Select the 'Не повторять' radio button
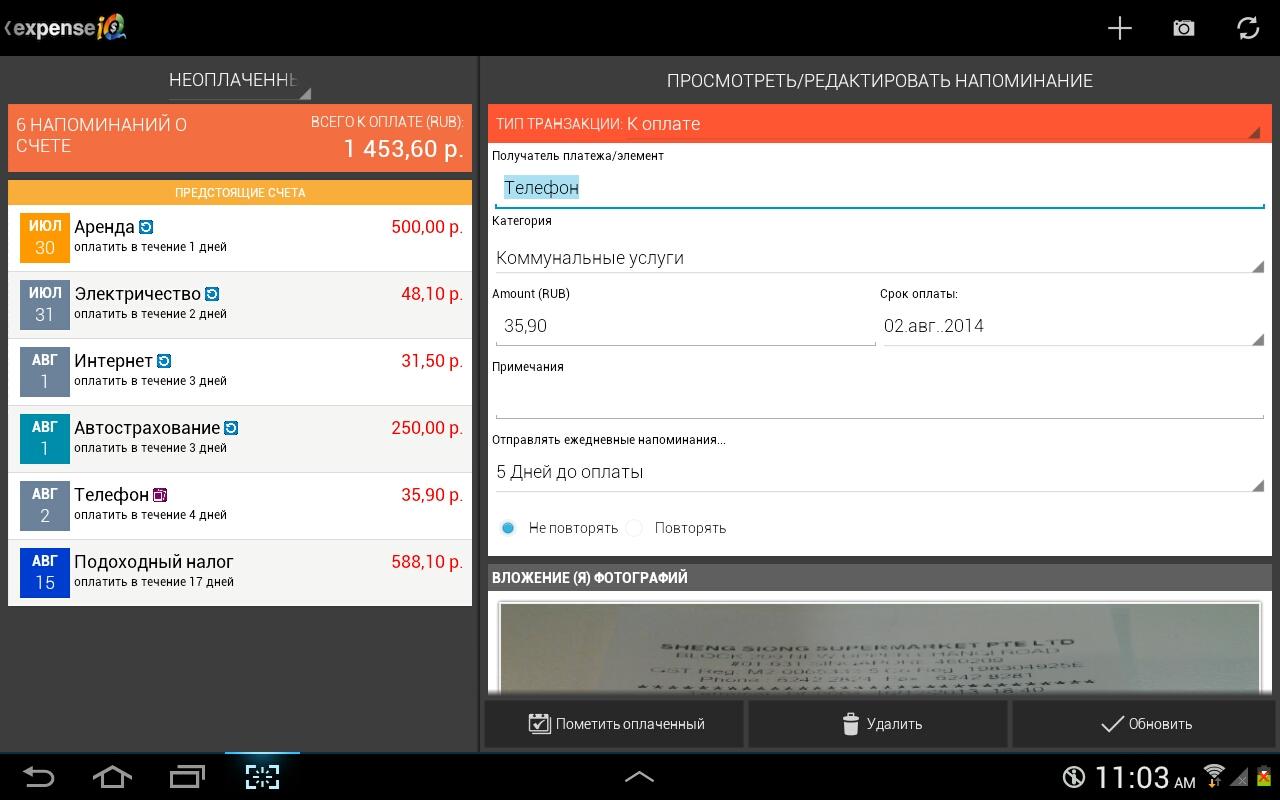1280x800 pixels. click(x=508, y=528)
